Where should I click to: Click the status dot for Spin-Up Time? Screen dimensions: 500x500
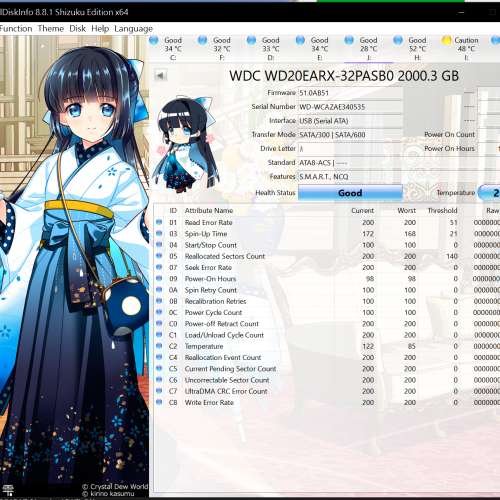(x=159, y=233)
